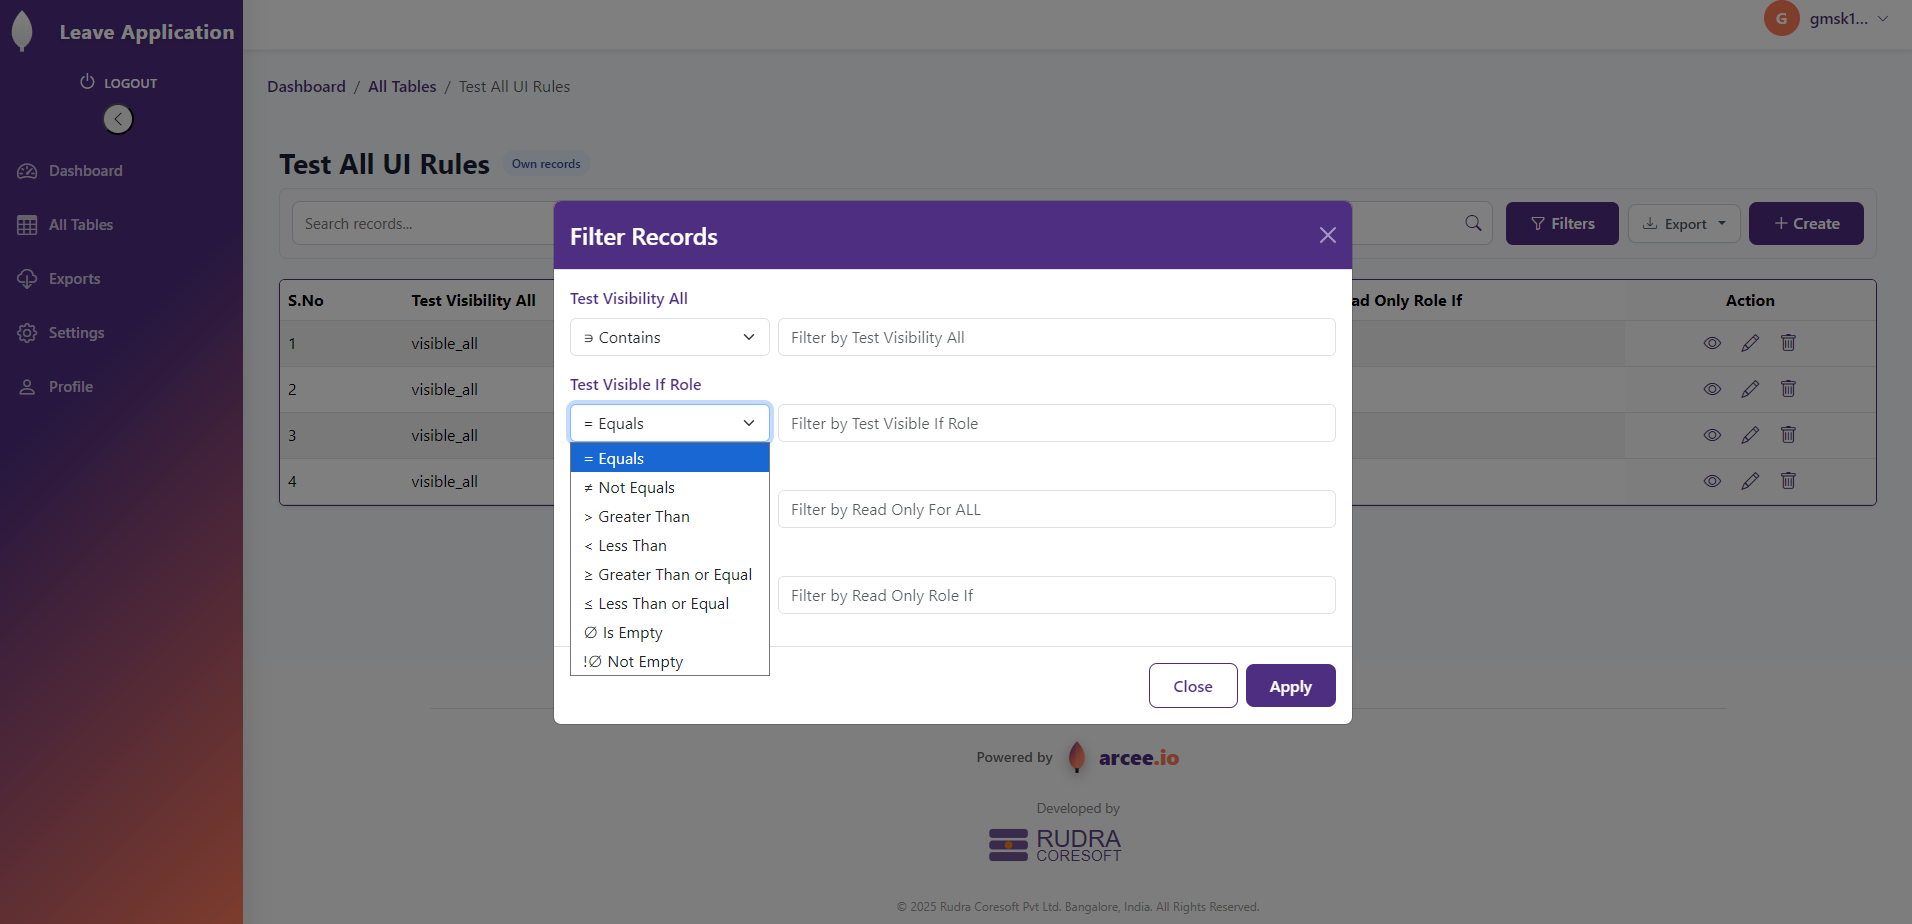Close the Filter Records dialog with X

pyautogui.click(x=1327, y=235)
